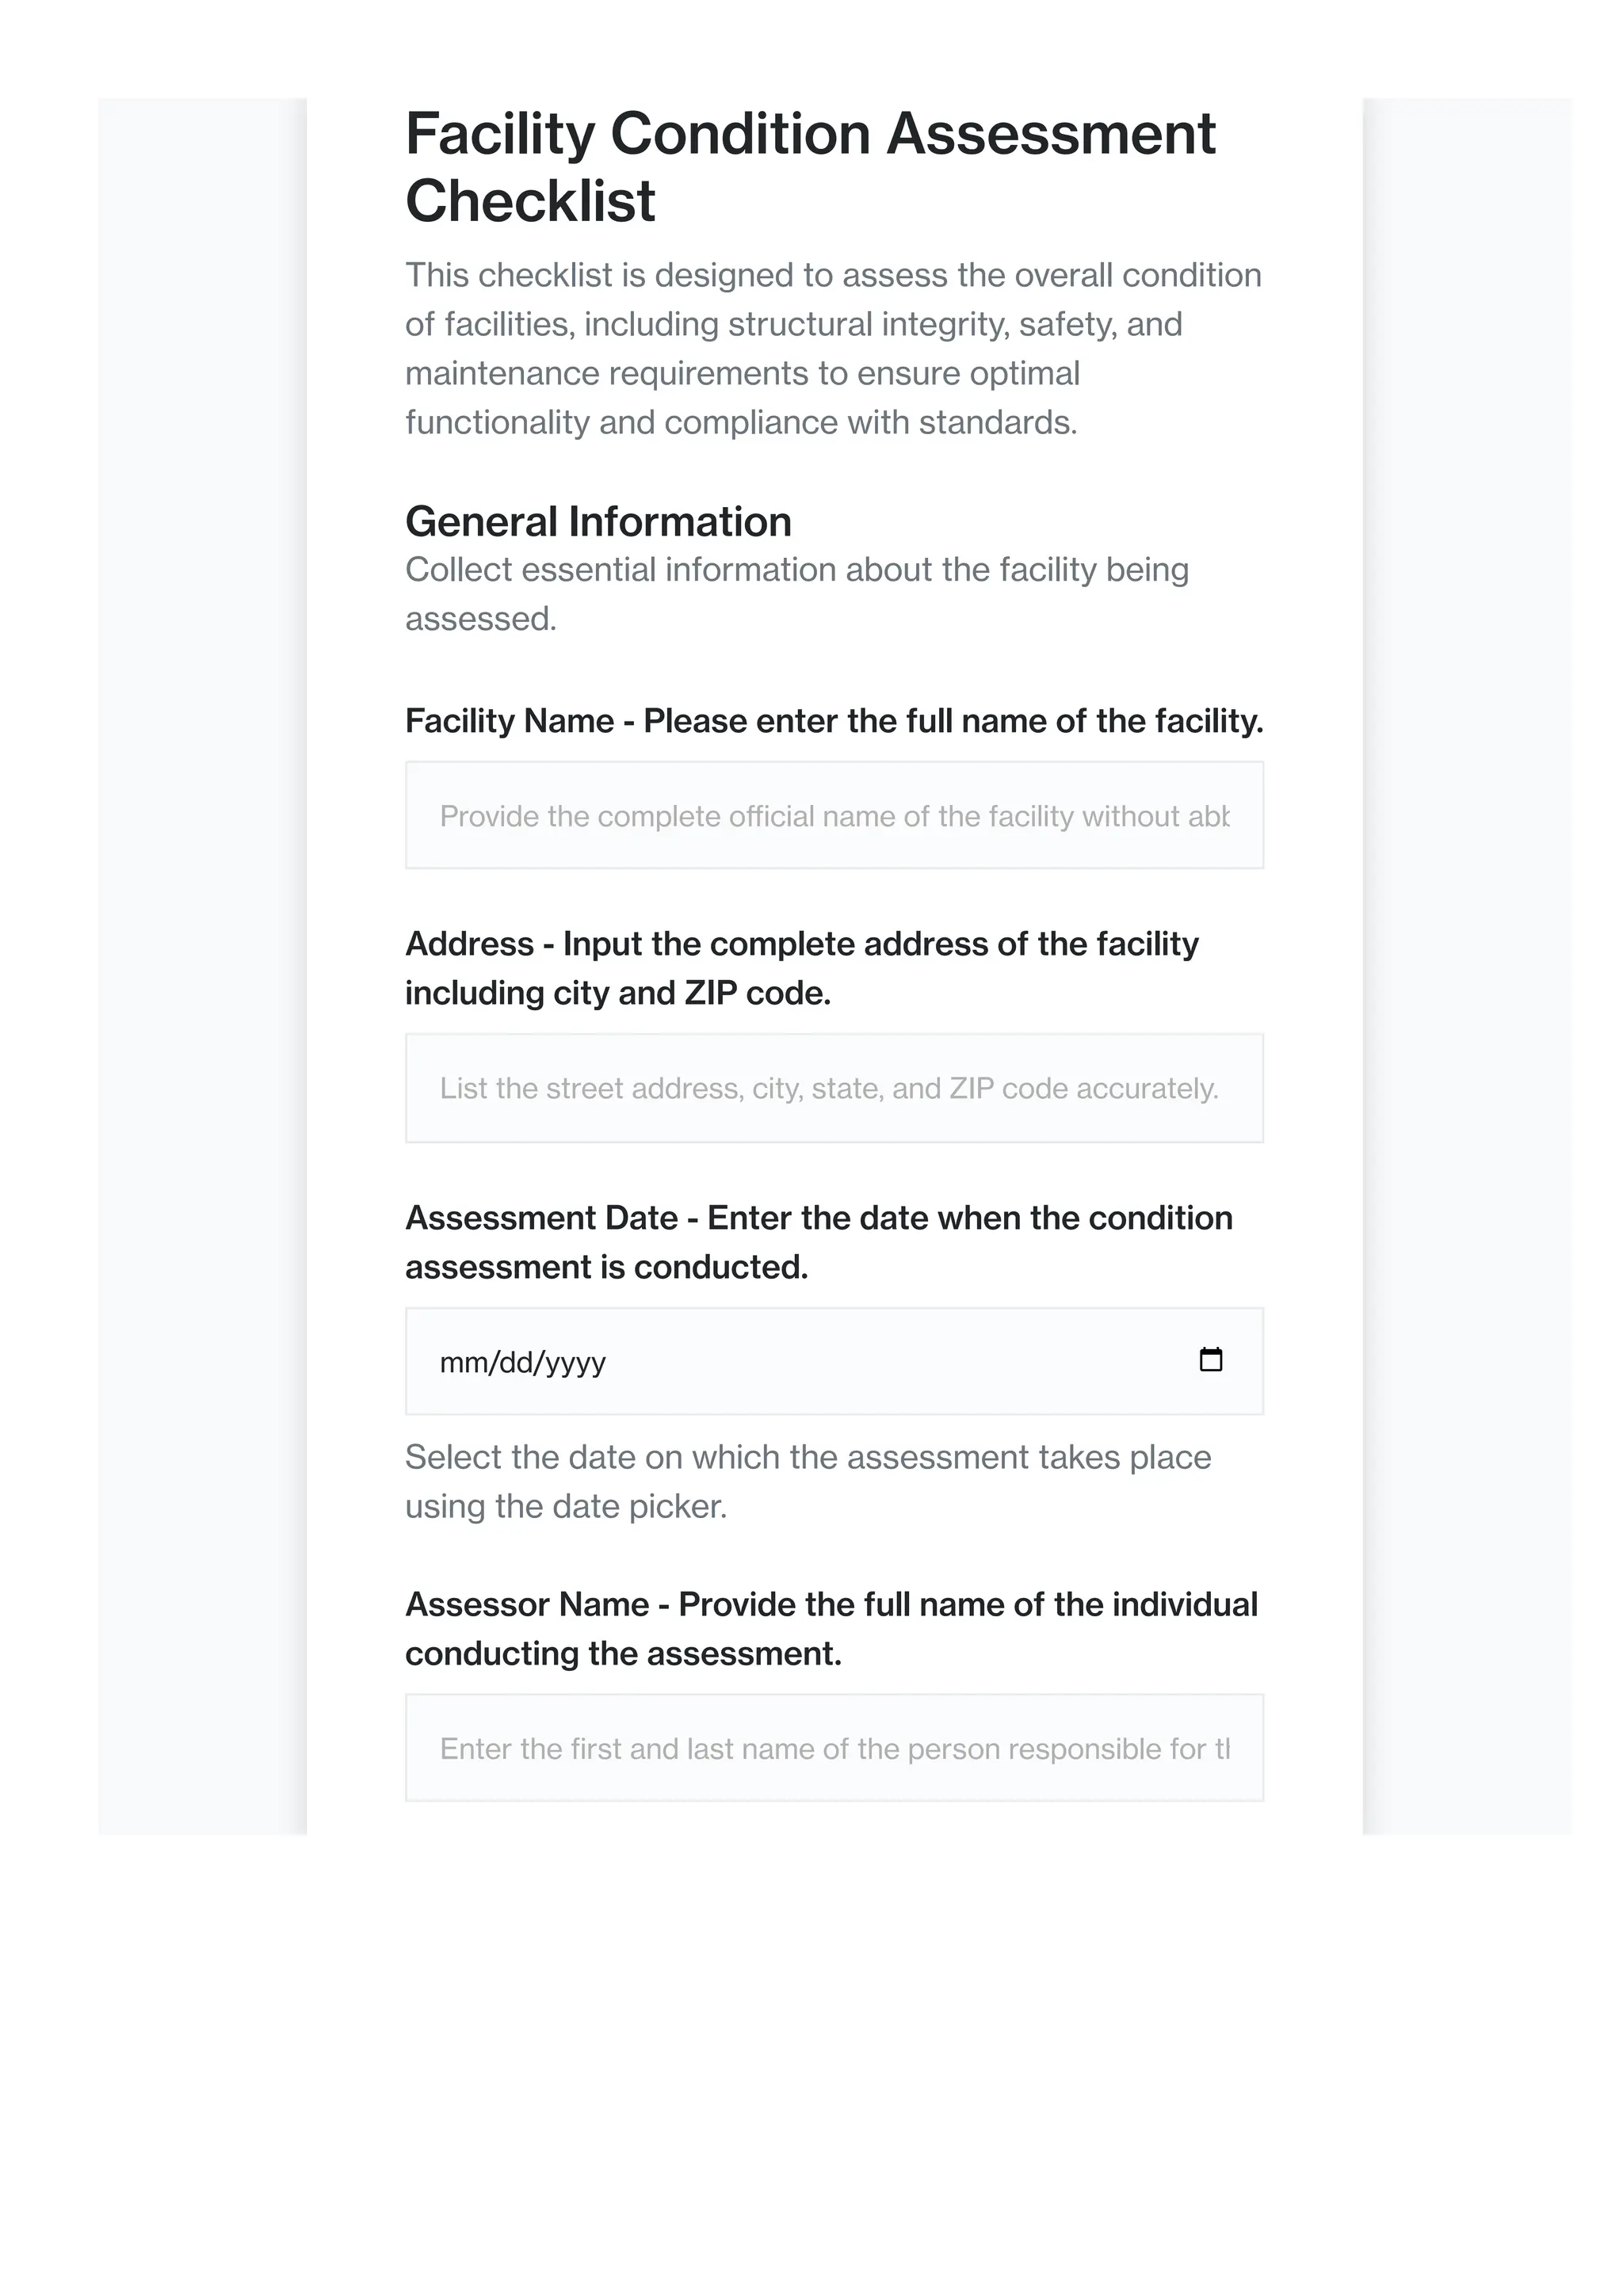Select the Assessment Date input box
Image resolution: width=1623 pixels, height=2296 pixels.
pos(834,1361)
